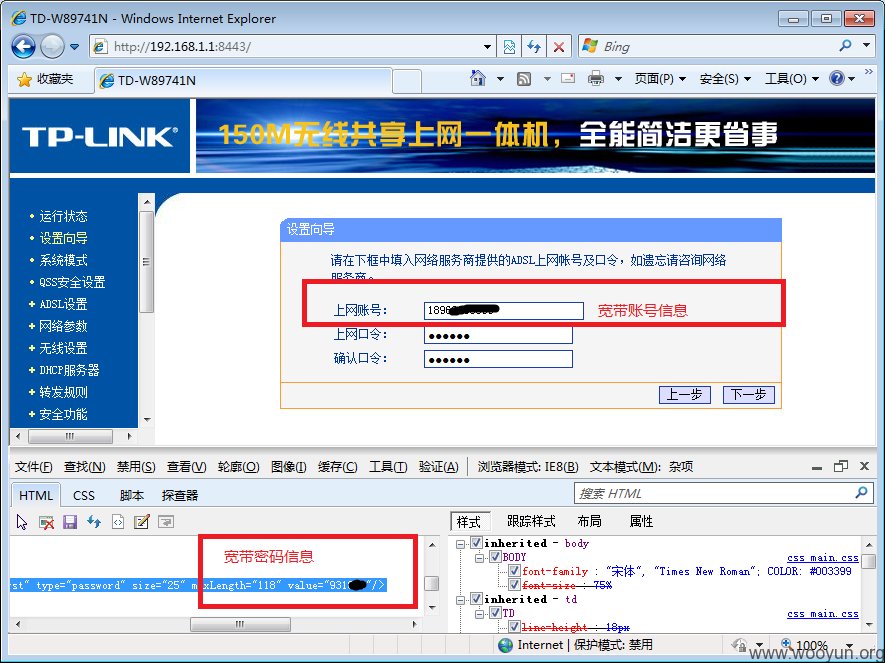Screen dimensions: 885x663
Task: Click the 上网口令 password field
Action: click(x=498, y=335)
